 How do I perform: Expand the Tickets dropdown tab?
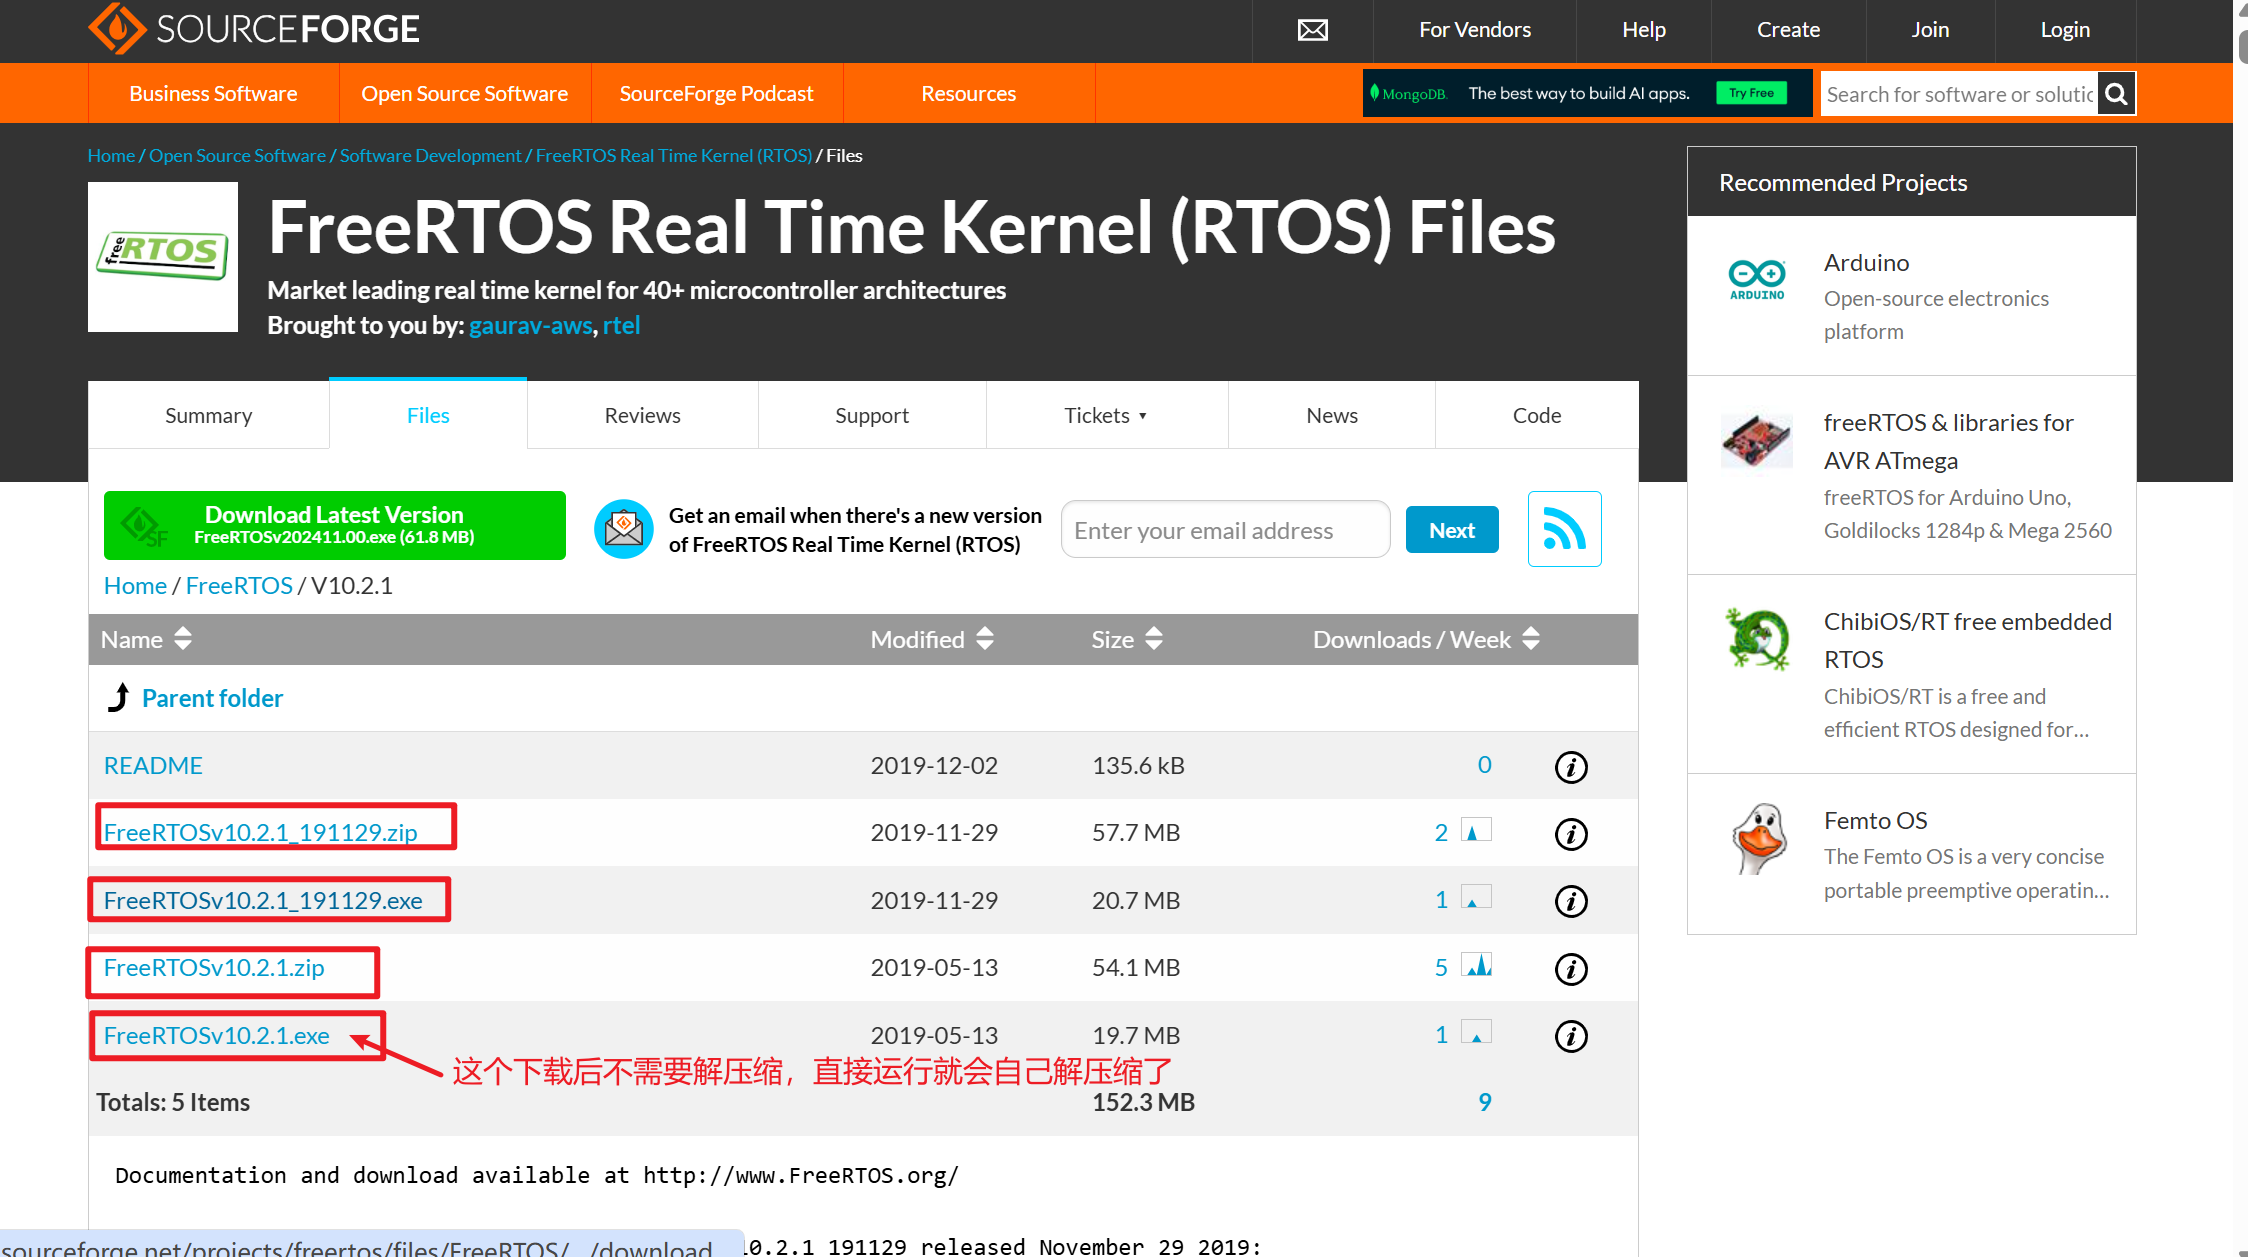1106,415
